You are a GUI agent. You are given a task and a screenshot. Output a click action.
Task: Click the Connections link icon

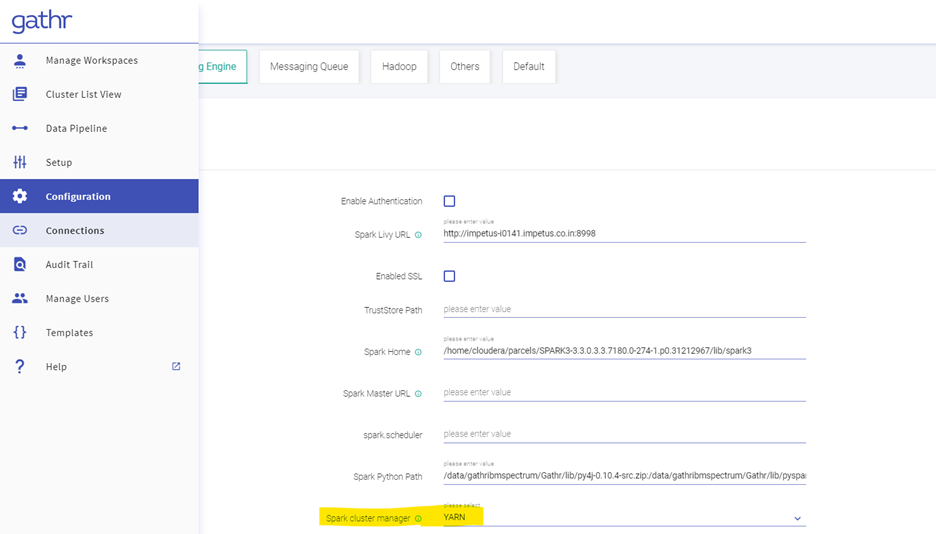[x=20, y=230]
